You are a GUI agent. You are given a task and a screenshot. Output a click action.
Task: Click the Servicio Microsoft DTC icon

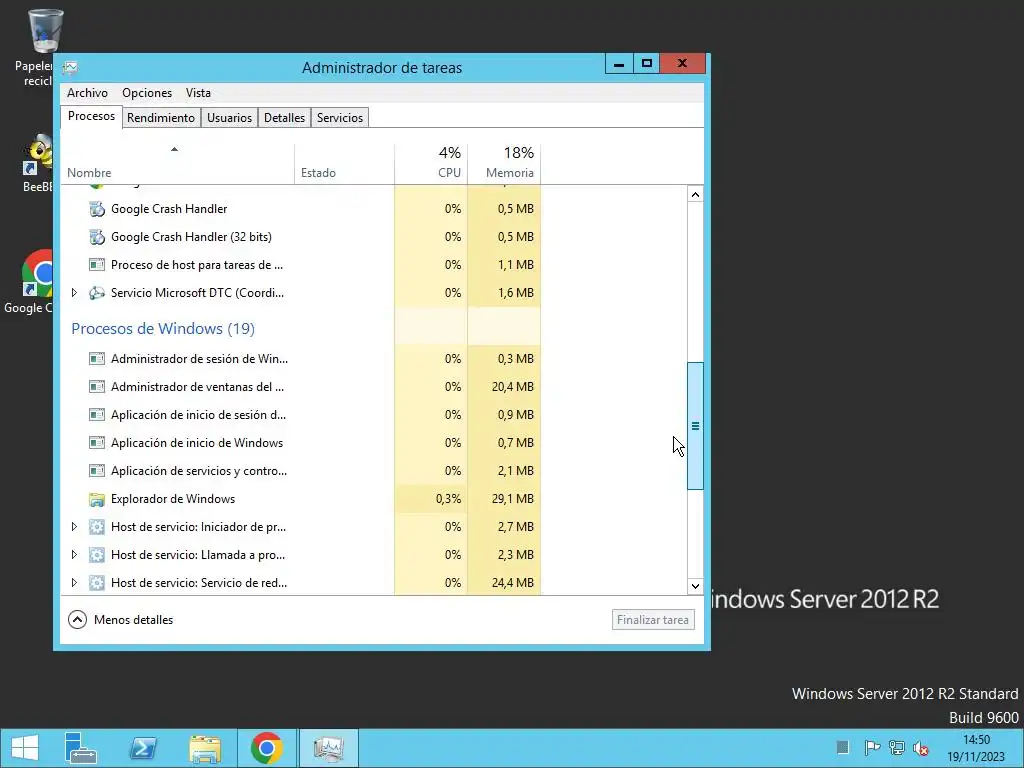[x=97, y=293]
